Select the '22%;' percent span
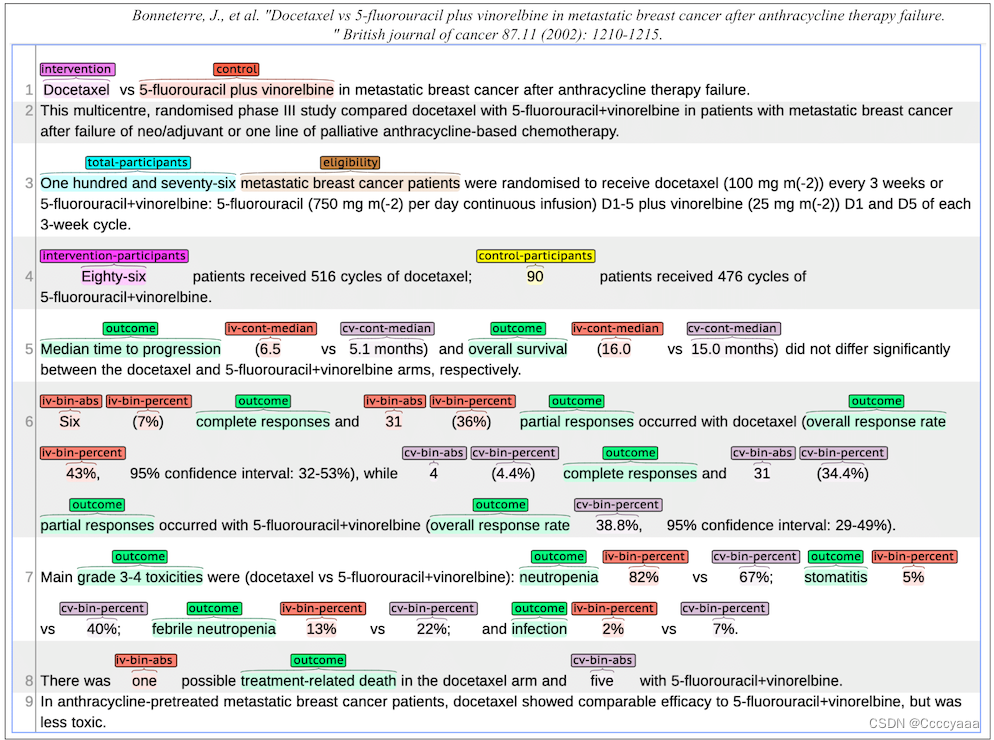This screenshot has height=740, width=994. [x=433, y=629]
